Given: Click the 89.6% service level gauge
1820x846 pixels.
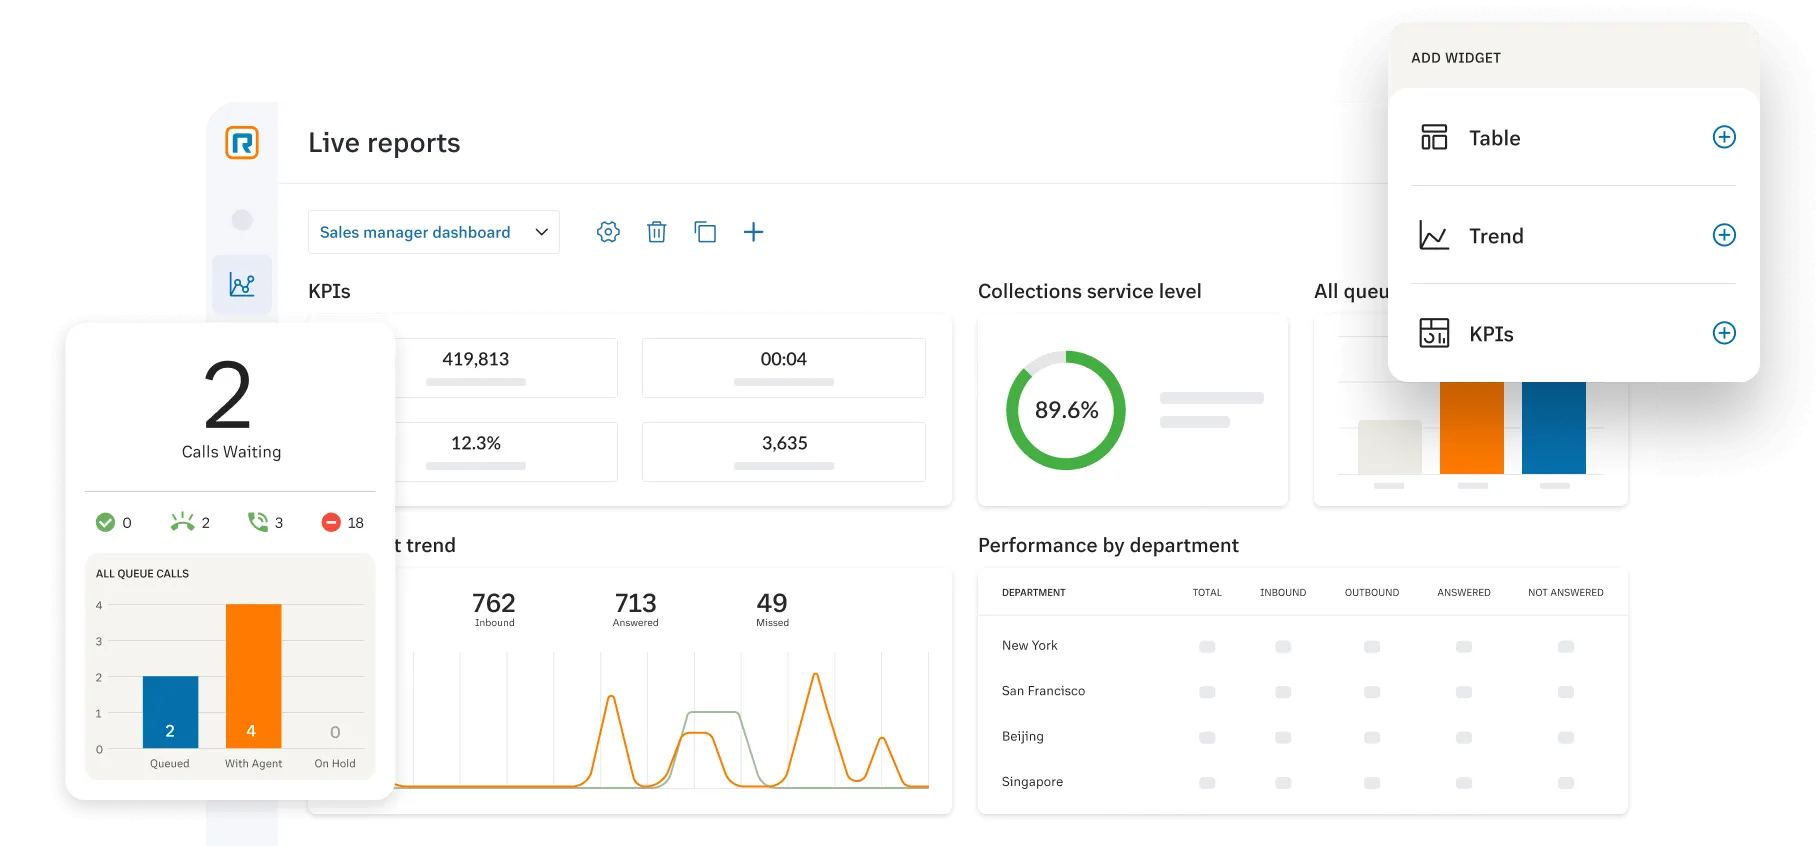Looking at the screenshot, I should 1066,410.
